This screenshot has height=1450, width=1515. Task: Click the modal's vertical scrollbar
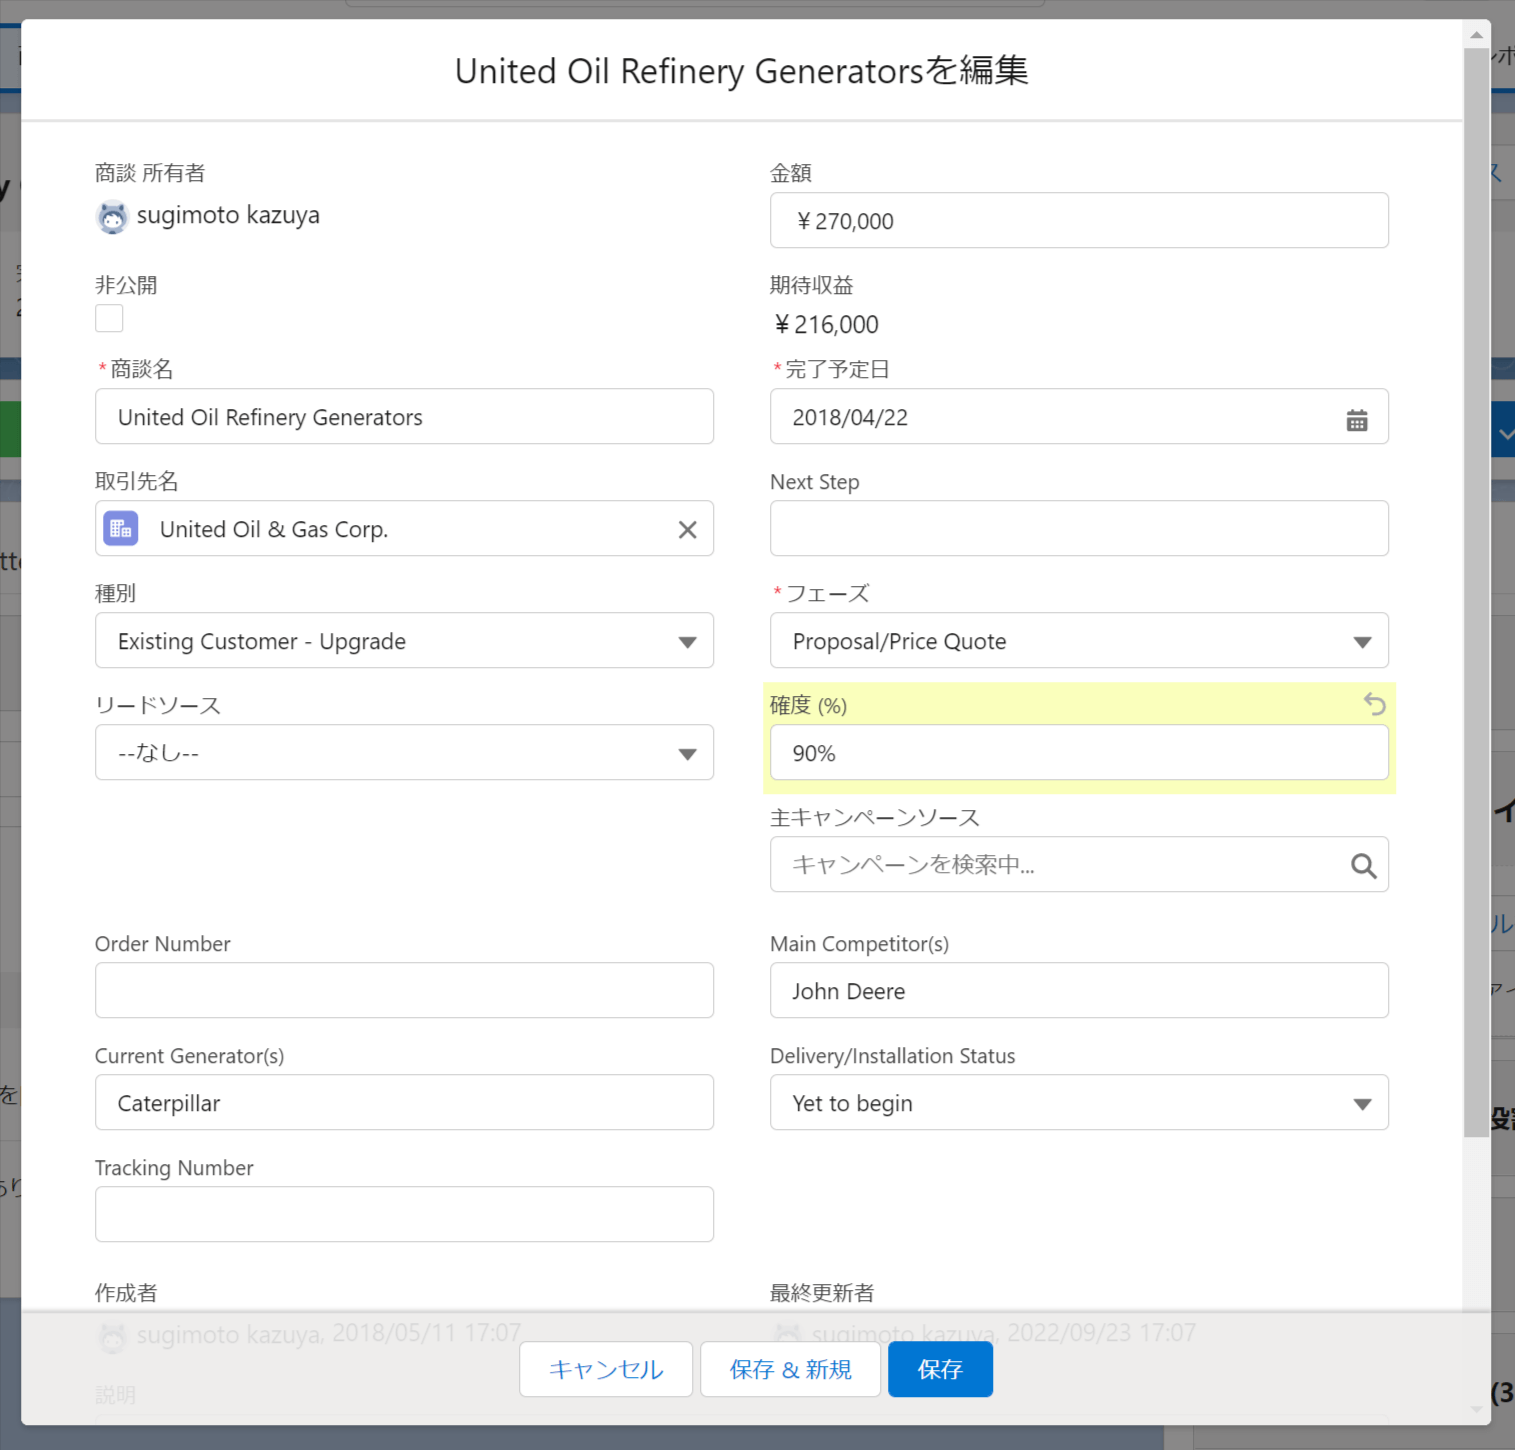pyautogui.click(x=1476, y=600)
